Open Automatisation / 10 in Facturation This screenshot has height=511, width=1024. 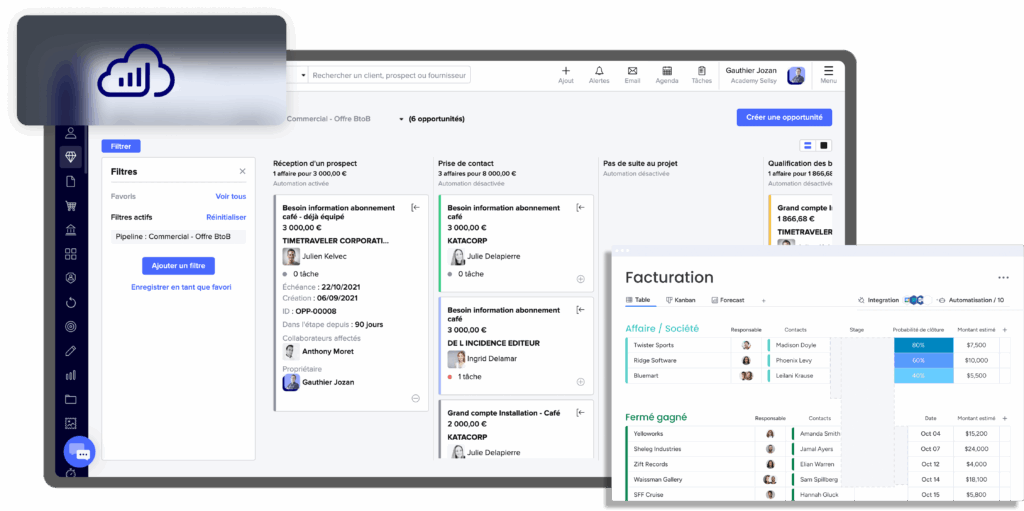[970, 300]
